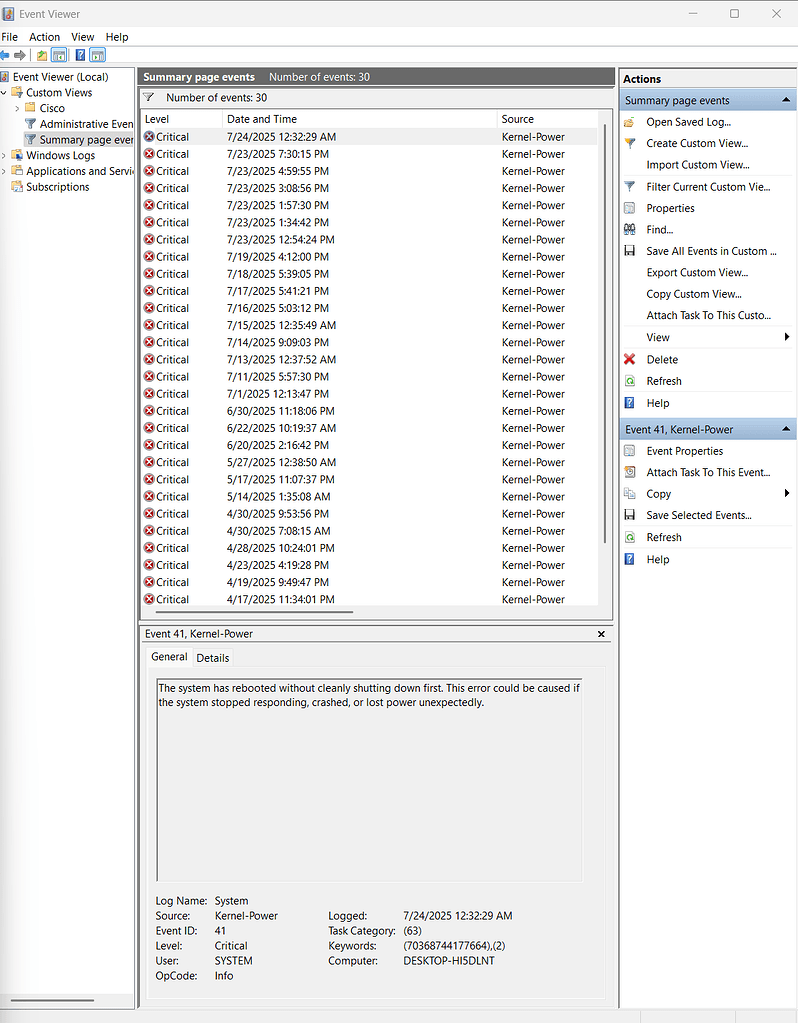Select the event dated 7/19/2025 4:12:00 PM
798x1023 pixels.
tap(369, 257)
